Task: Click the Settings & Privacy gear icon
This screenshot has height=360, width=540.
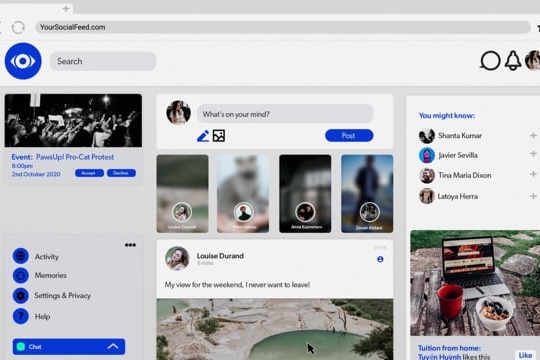Action: (x=21, y=296)
